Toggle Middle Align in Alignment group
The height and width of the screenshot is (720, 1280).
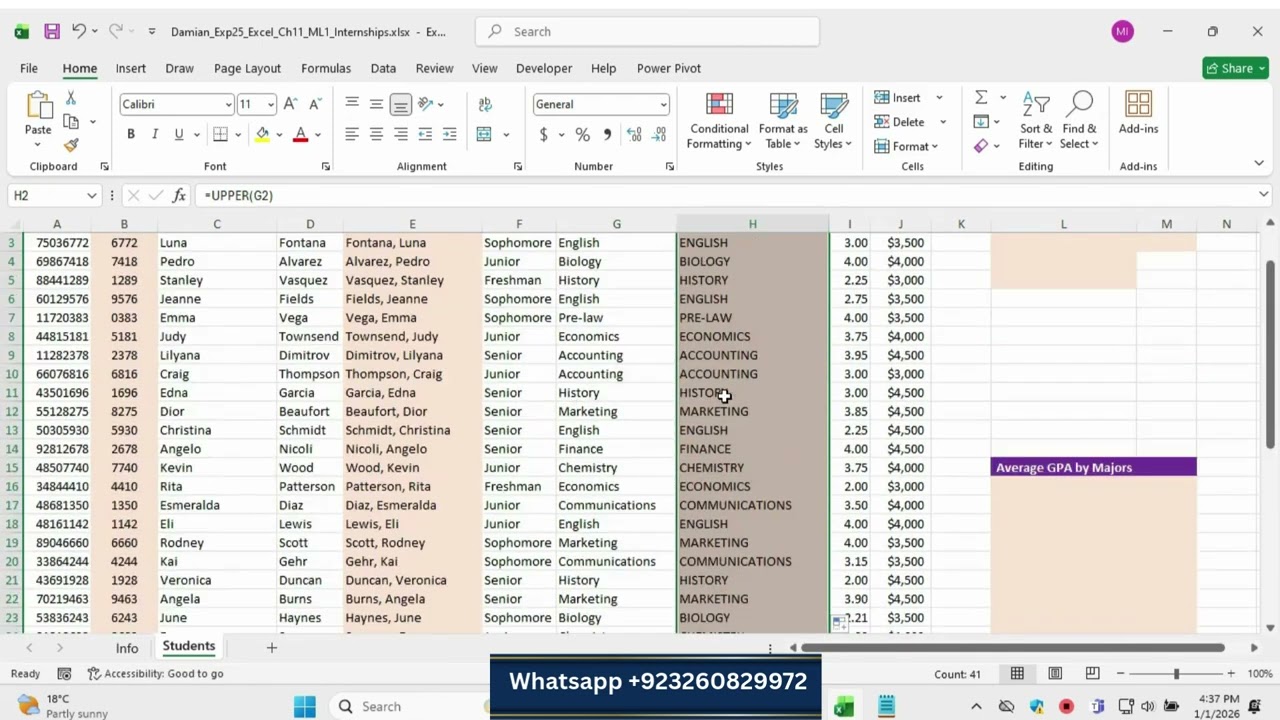pyautogui.click(x=376, y=104)
